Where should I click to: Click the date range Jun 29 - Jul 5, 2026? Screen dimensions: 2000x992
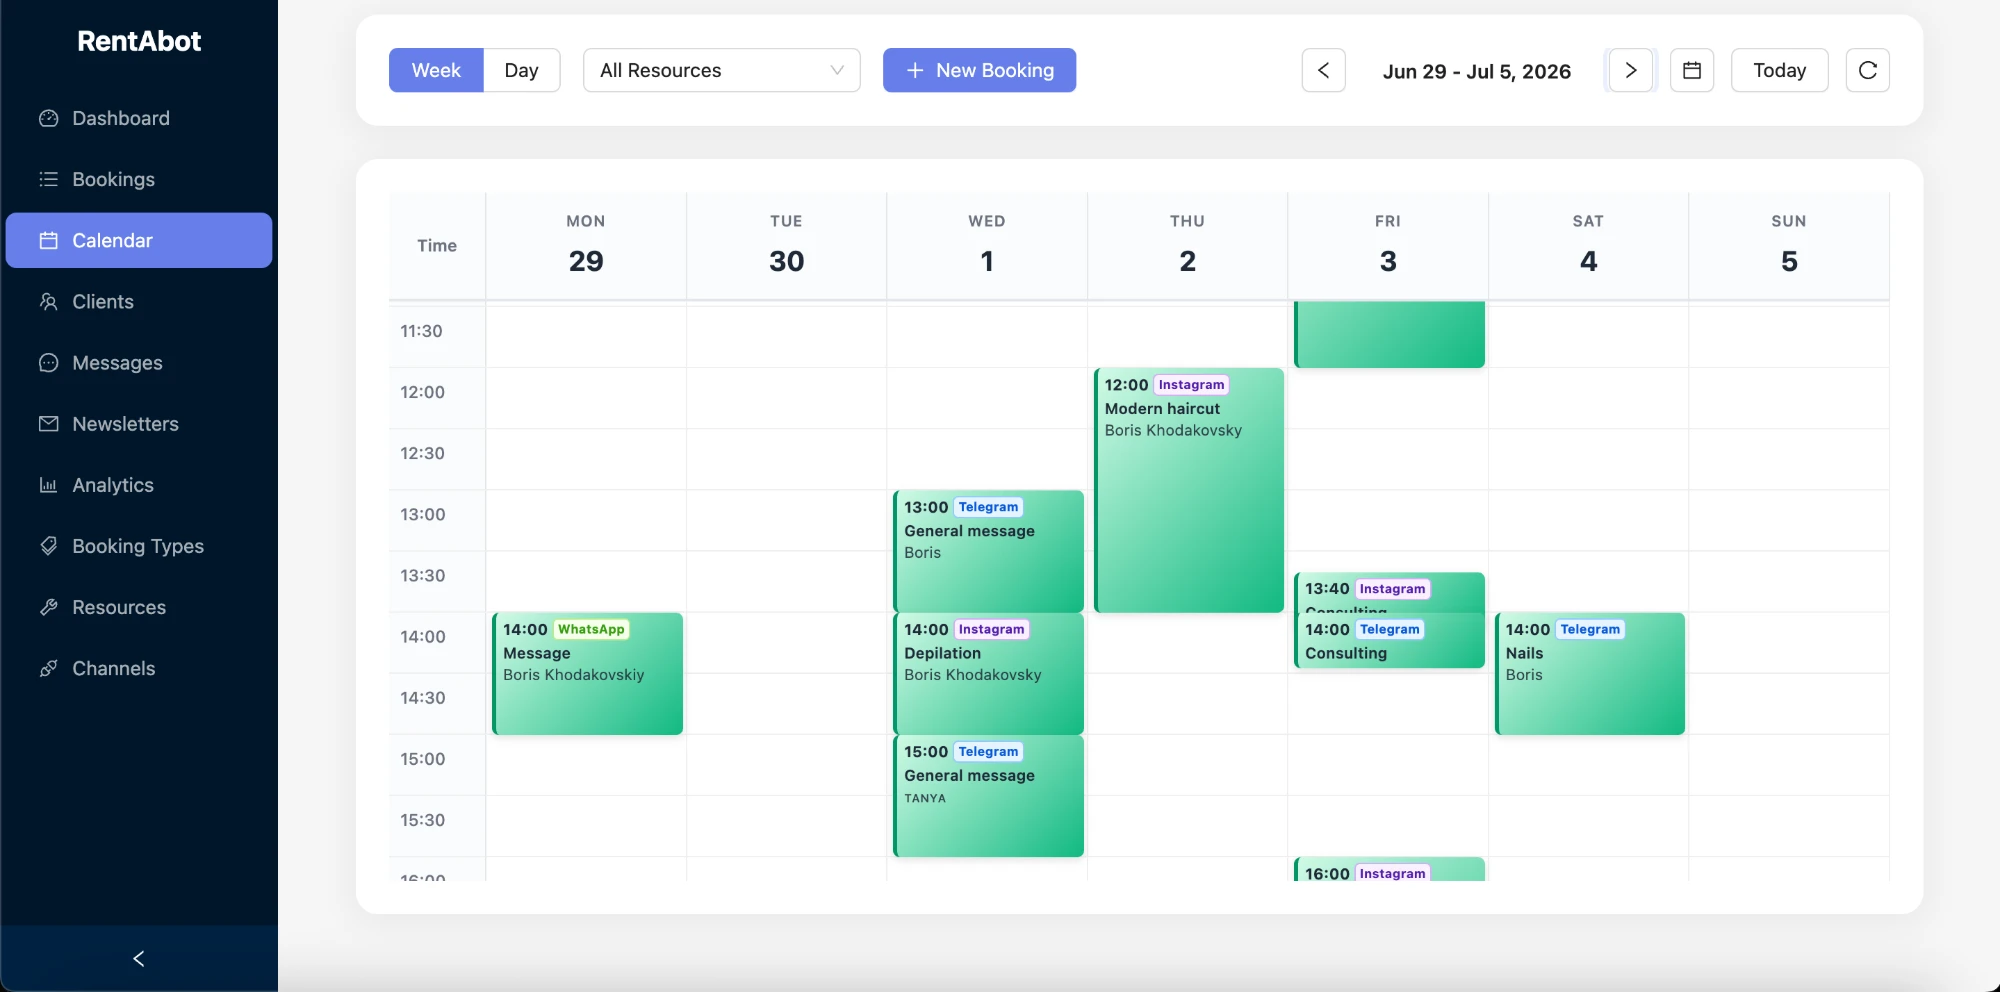click(1476, 71)
